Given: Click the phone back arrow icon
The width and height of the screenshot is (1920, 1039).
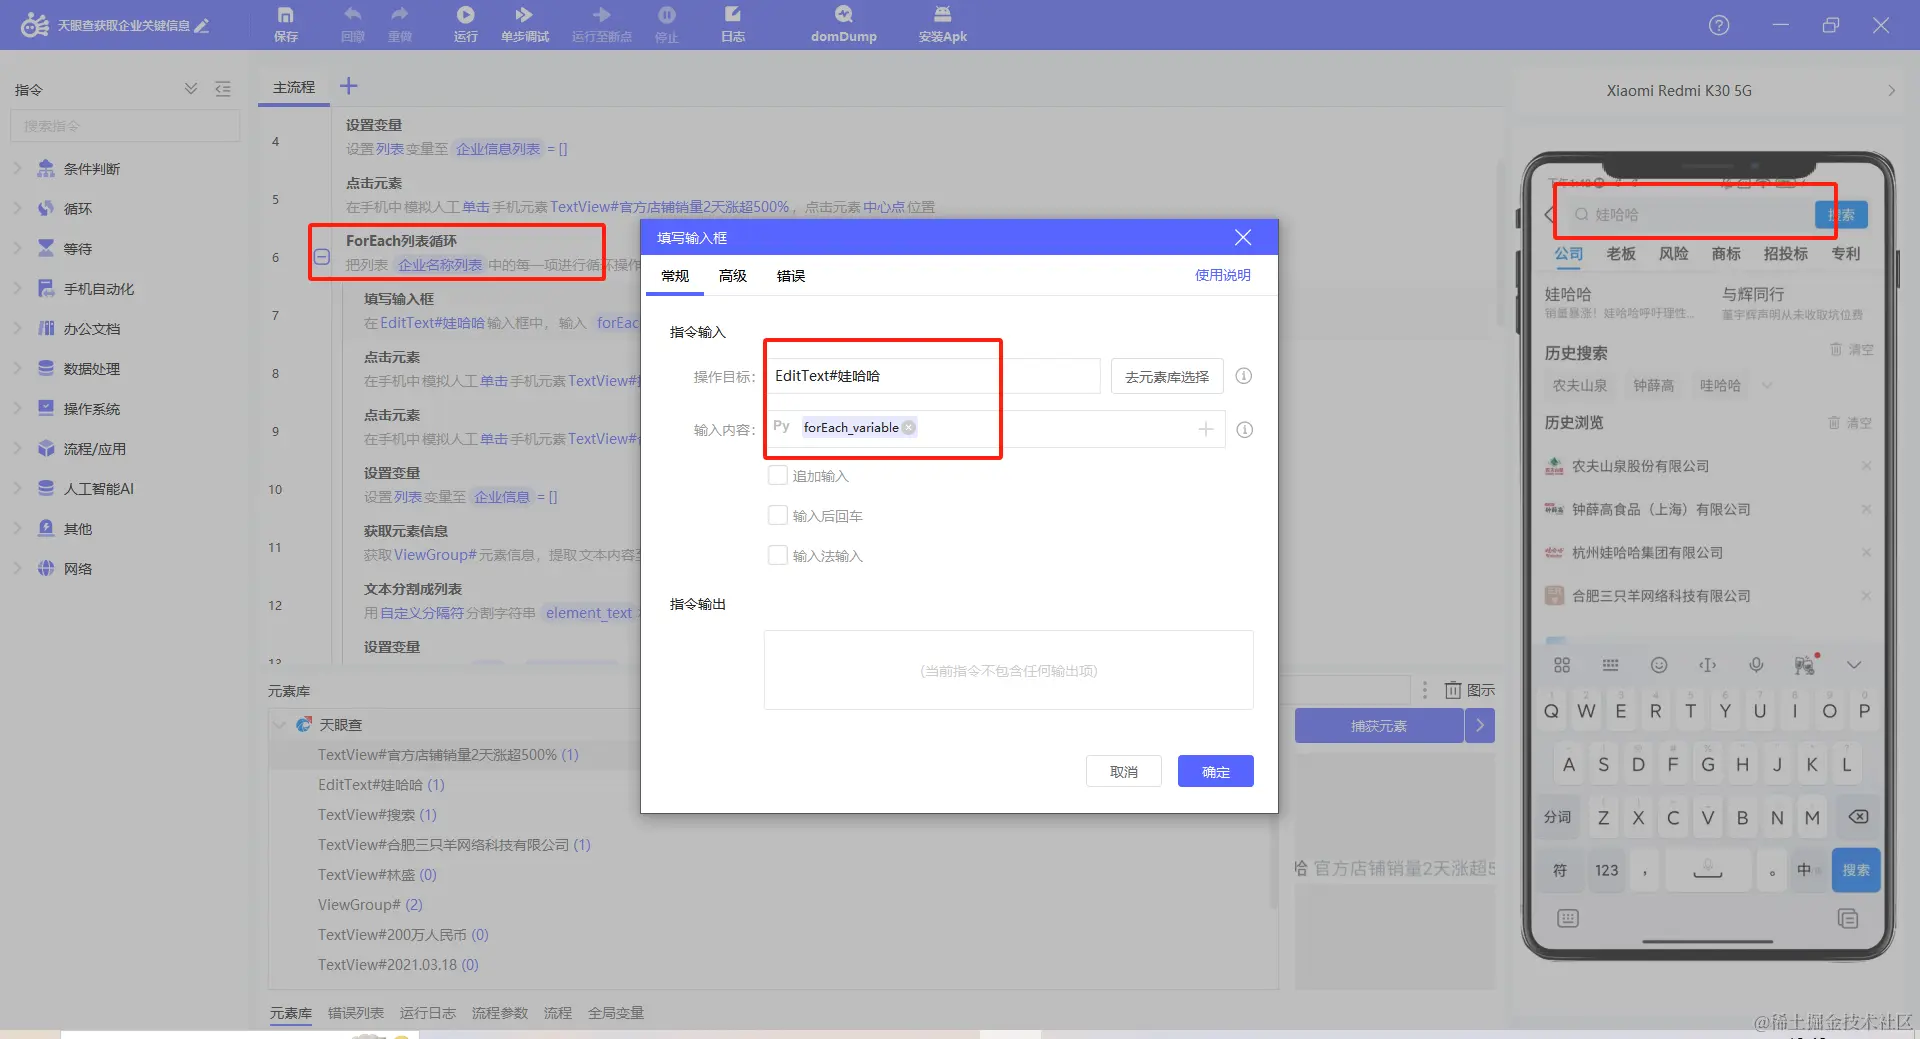Looking at the screenshot, I should 1550,215.
